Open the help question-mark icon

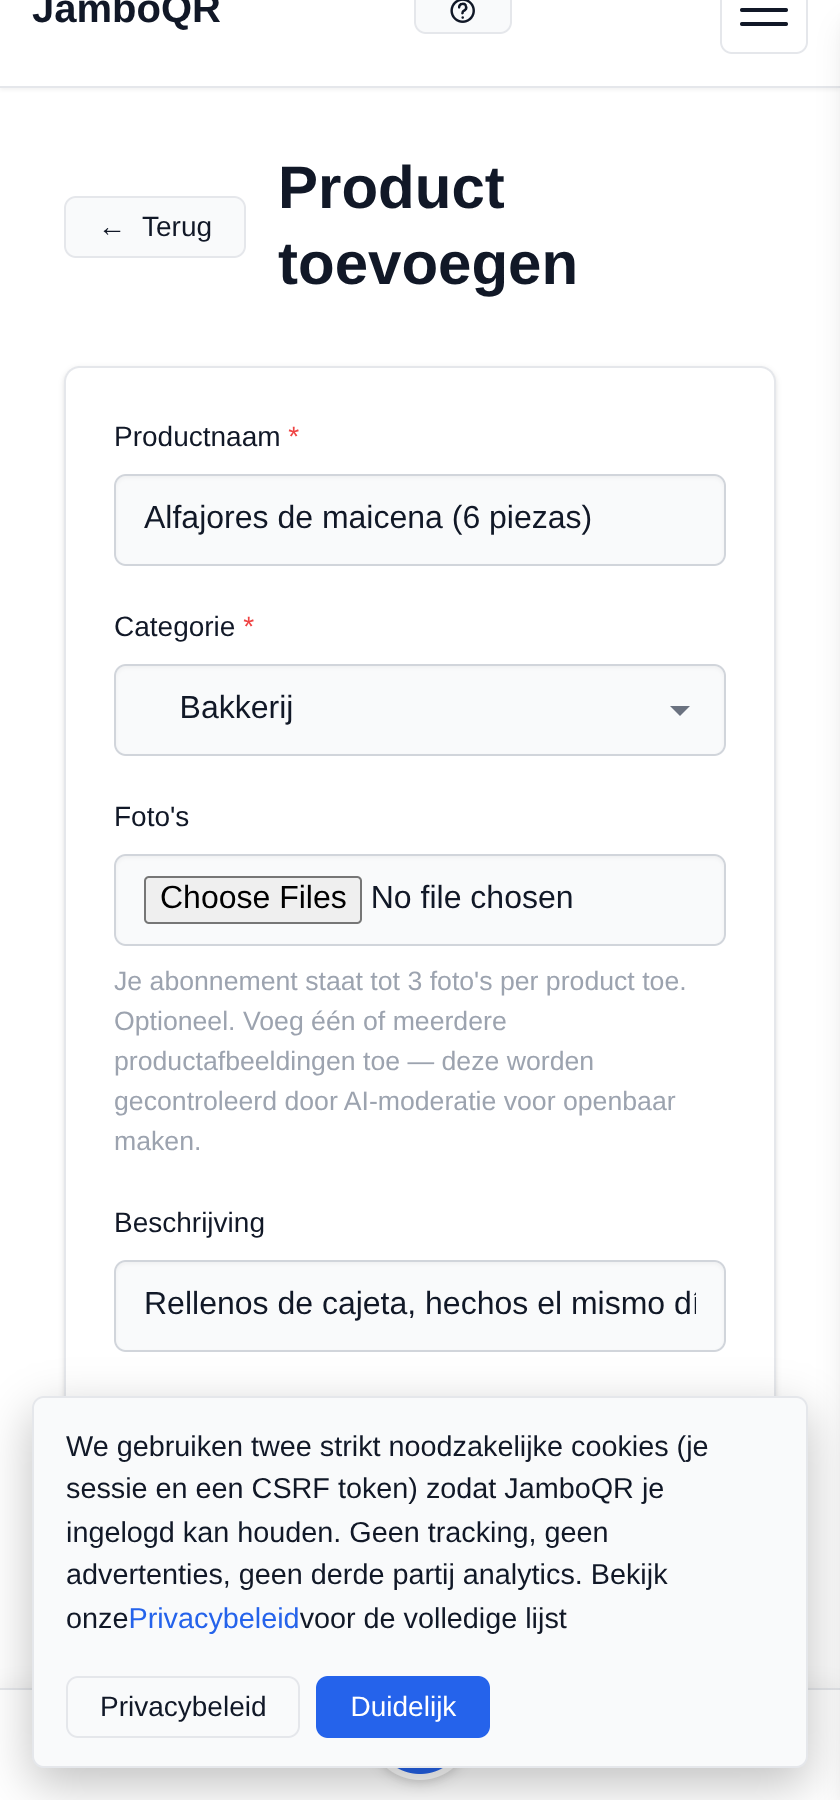click(463, 12)
